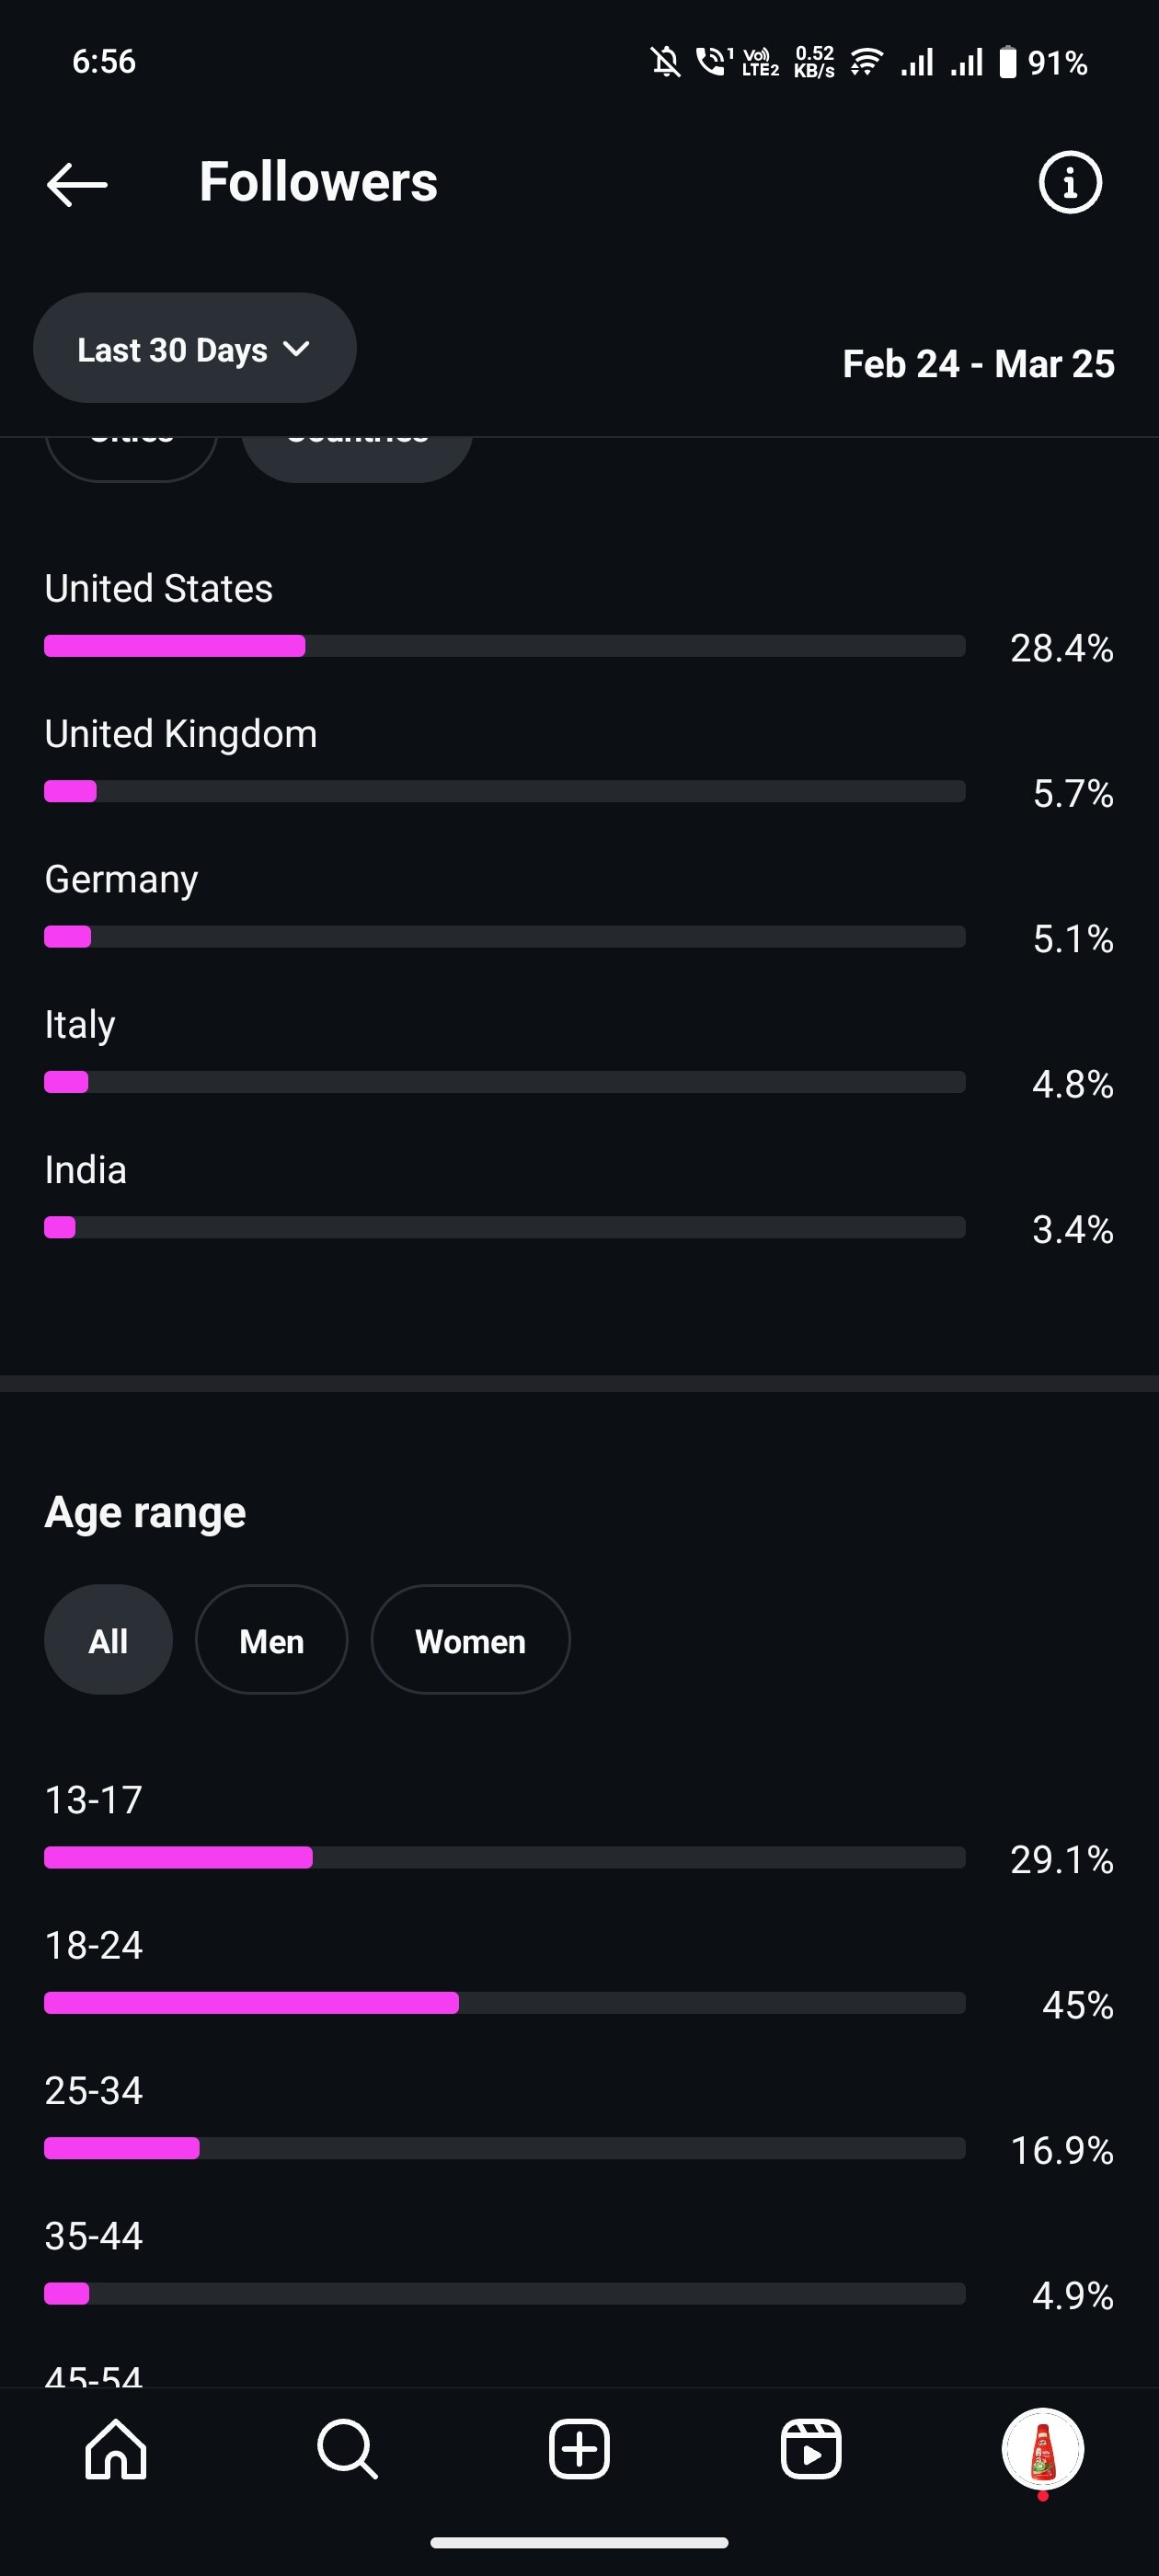
Task: Open the info icon beside Followers
Action: [x=1070, y=183]
